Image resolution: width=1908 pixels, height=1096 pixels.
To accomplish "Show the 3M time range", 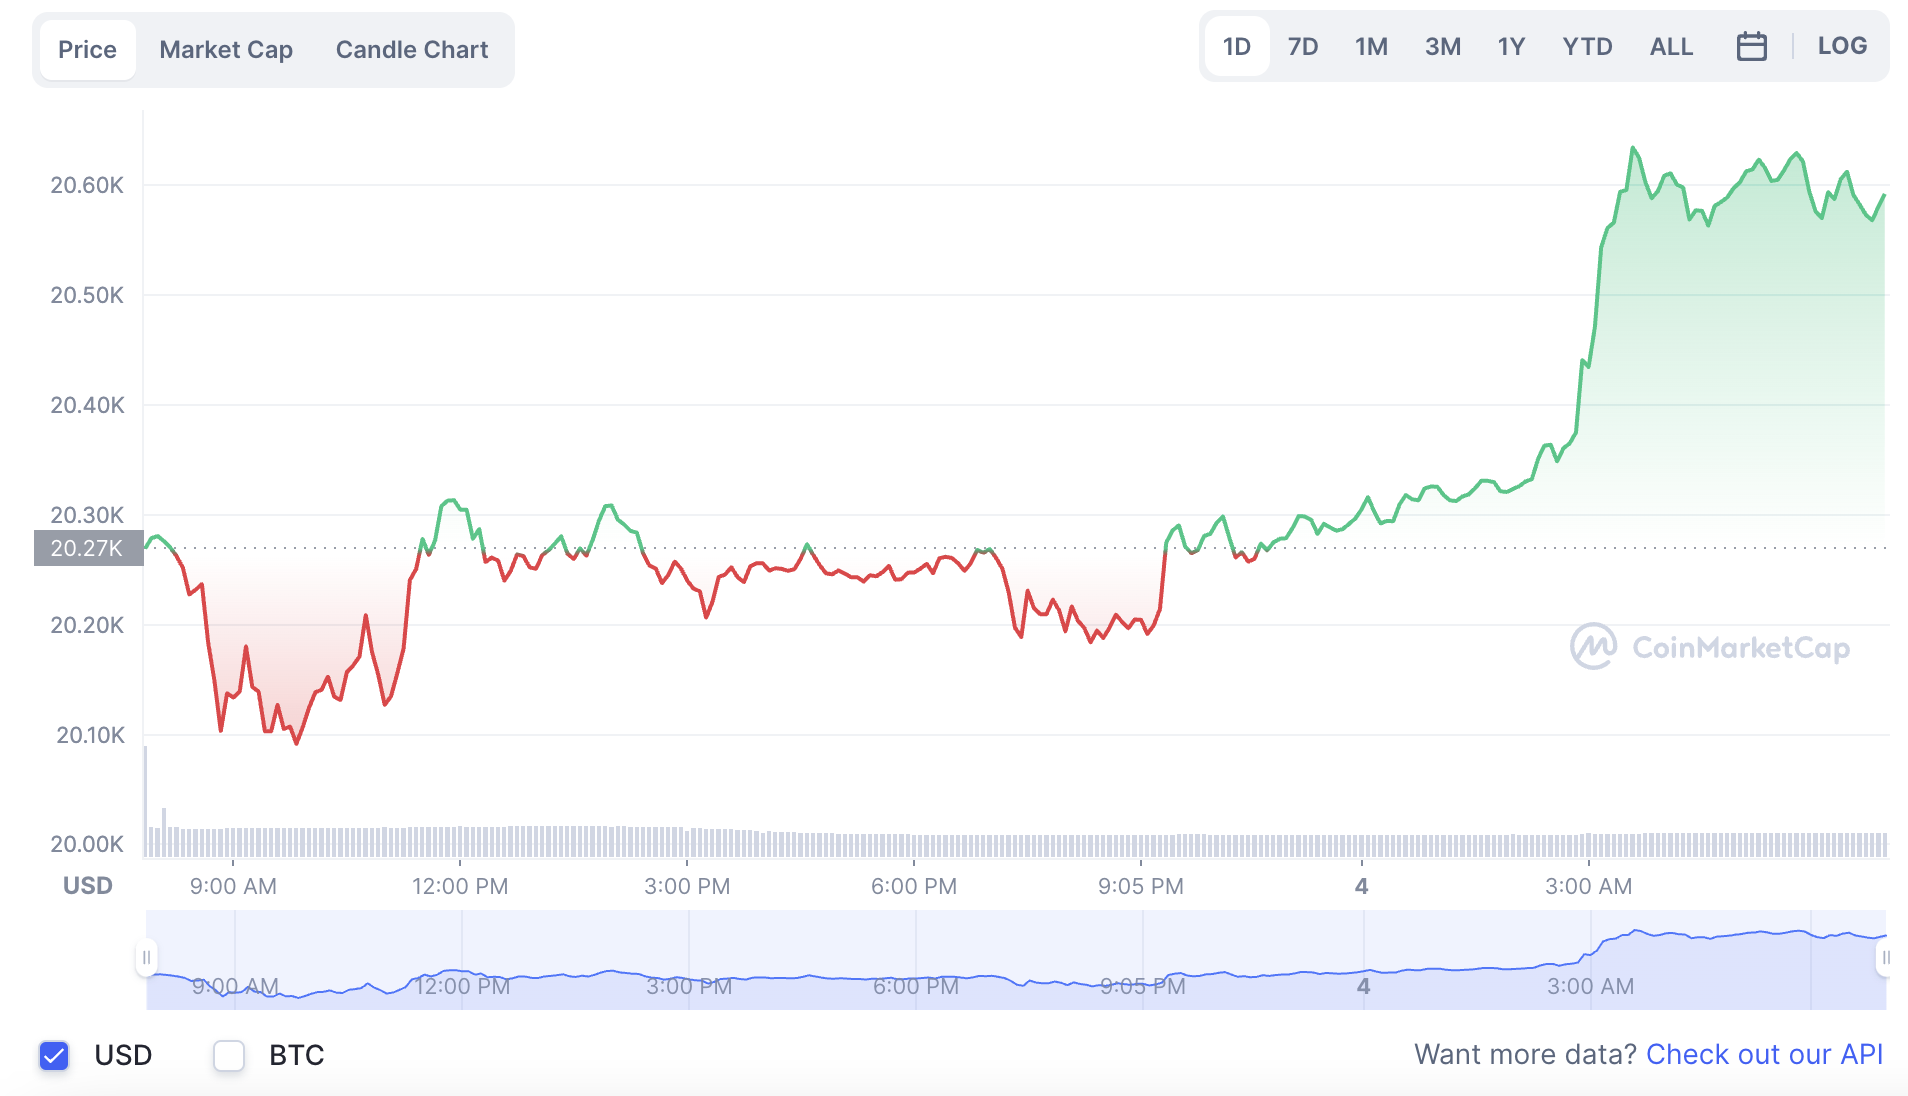I will pyautogui.click(x=1442, y=47).
